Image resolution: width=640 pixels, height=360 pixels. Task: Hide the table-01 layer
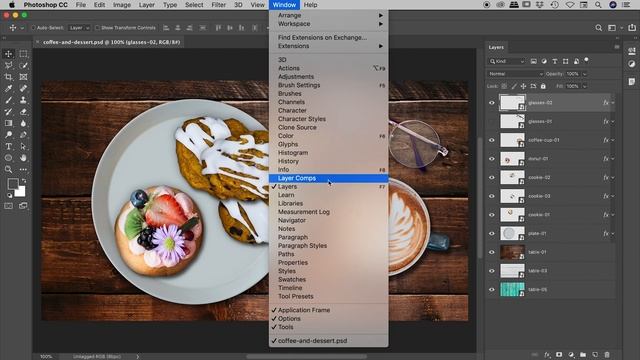(x=491, y=252)
